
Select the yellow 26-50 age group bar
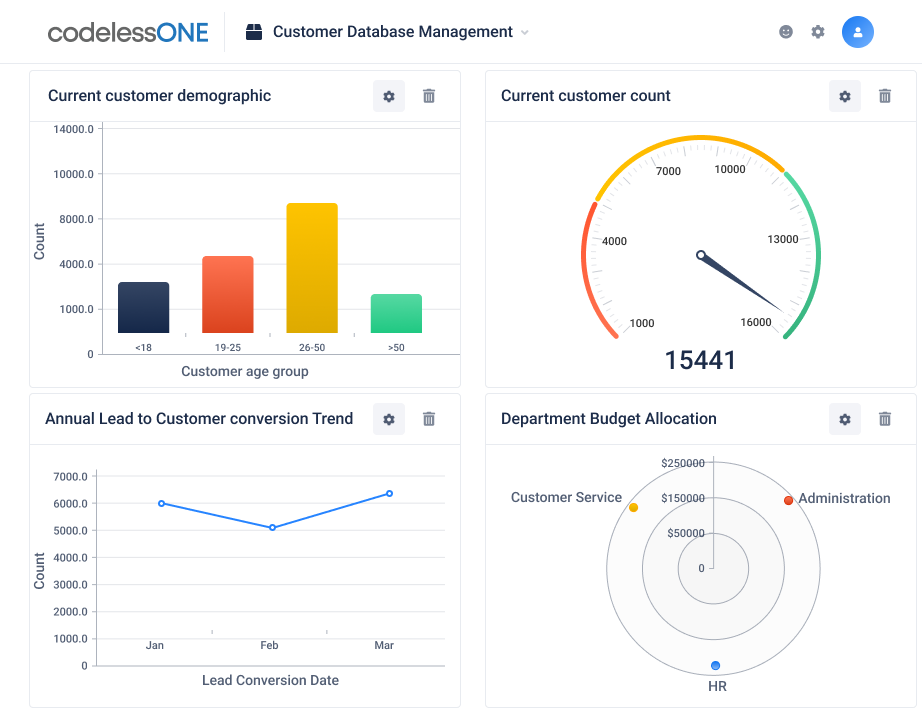point(312,268)
